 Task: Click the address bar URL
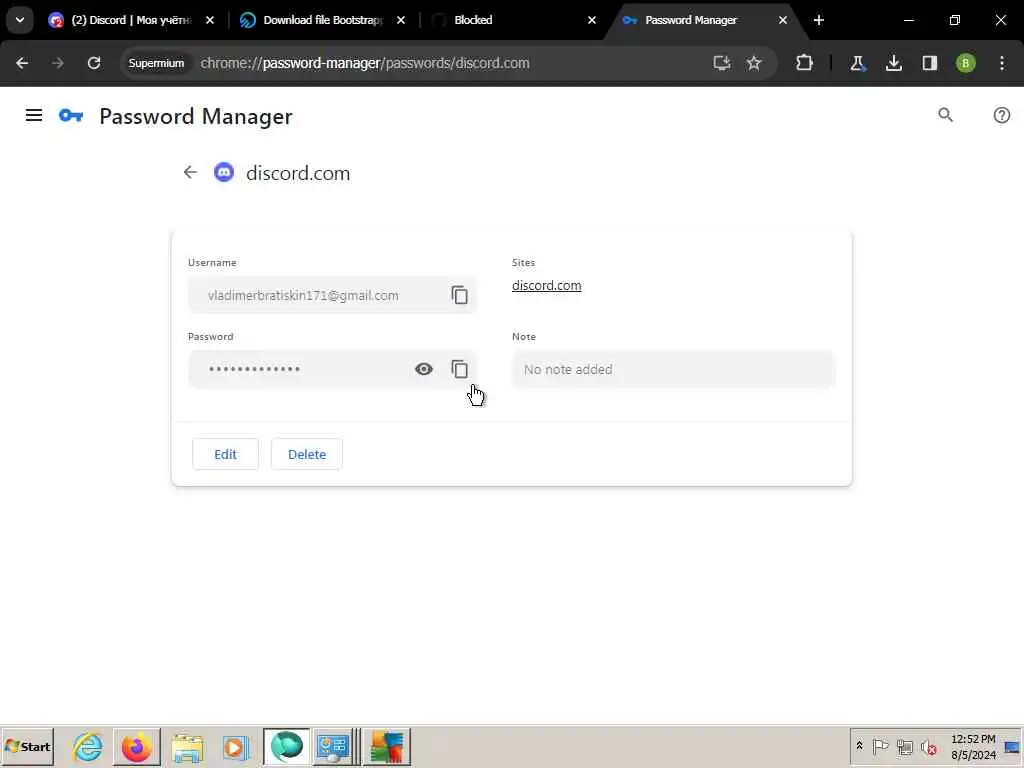tap(365, 63)
